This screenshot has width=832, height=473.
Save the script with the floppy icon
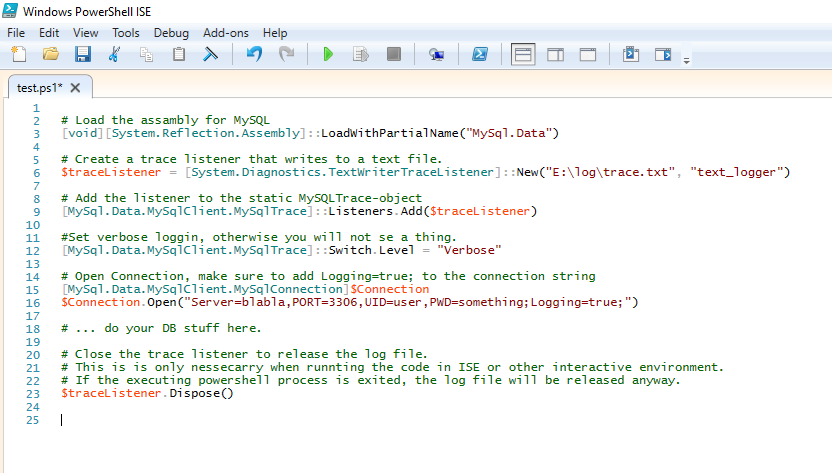point(82,54)
